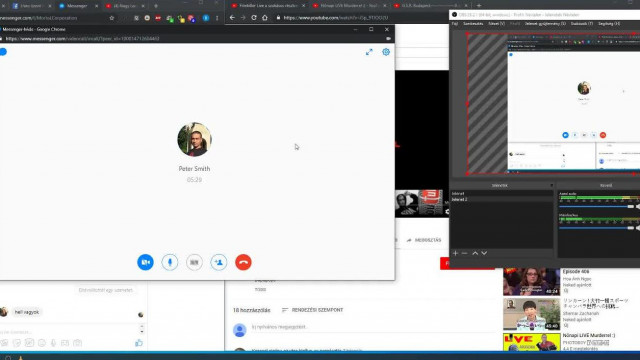Click the camera icon in chat toolbar

pyautogui.click(x=78, y=343)
